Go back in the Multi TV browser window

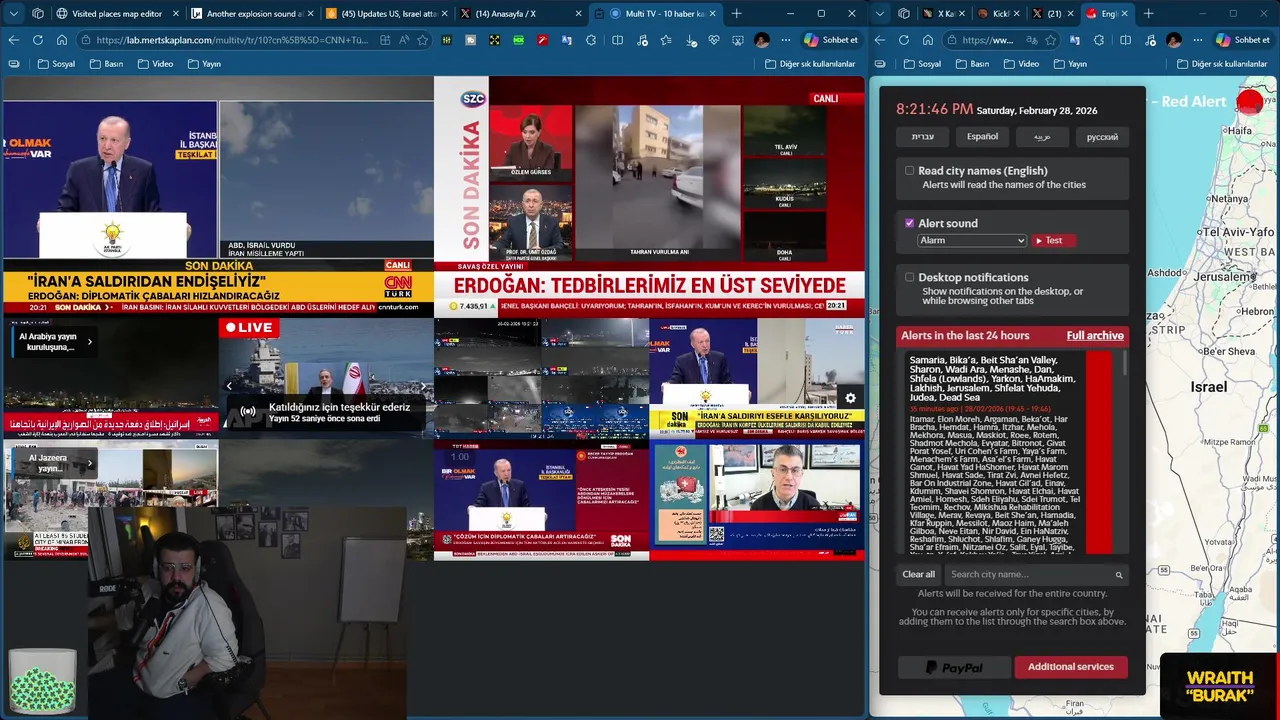pos(14,40)
